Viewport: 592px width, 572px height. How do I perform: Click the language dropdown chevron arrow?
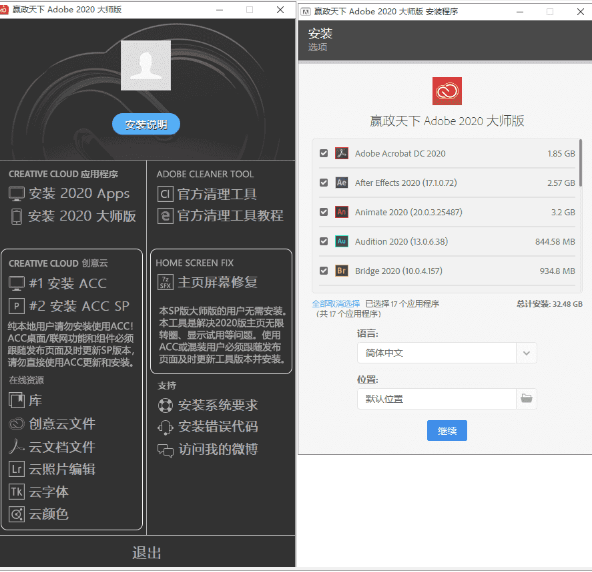526,353
